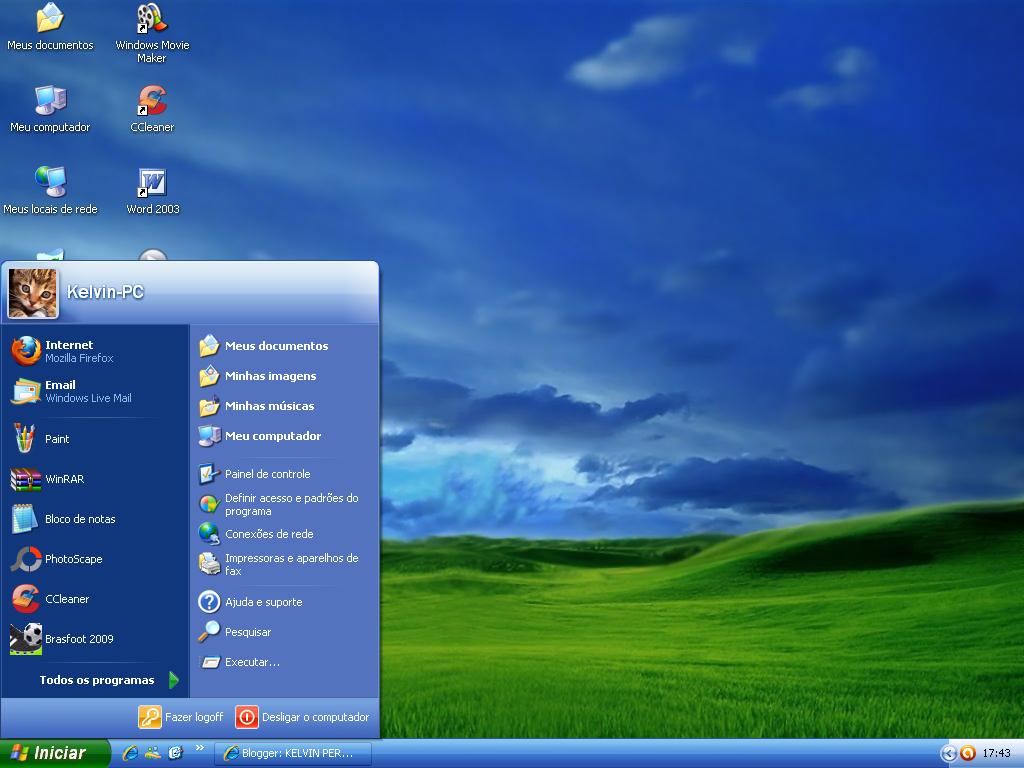Switch to Blogger: KELVIN PER... taskbar window
This screenshot has width=1024, height=768.
[293, 754]
